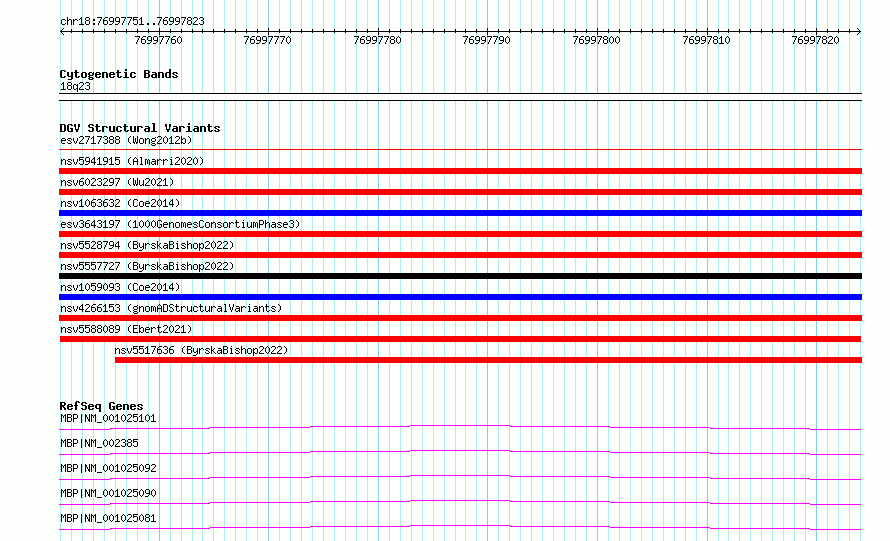Image resolution: width=890 pixels, height=541 pixels.
Task: Click ruler position label 76997780
Action: click(x=377, y=40)
